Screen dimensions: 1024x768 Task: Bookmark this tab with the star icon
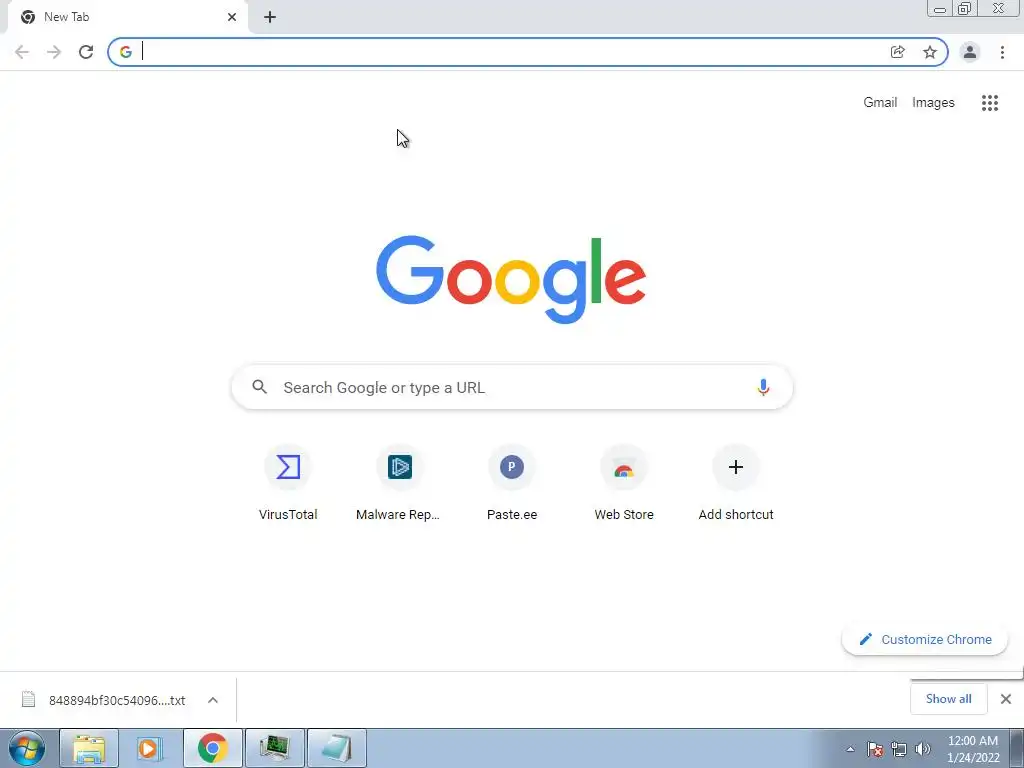pyautogui.click(x=930, y=52)
